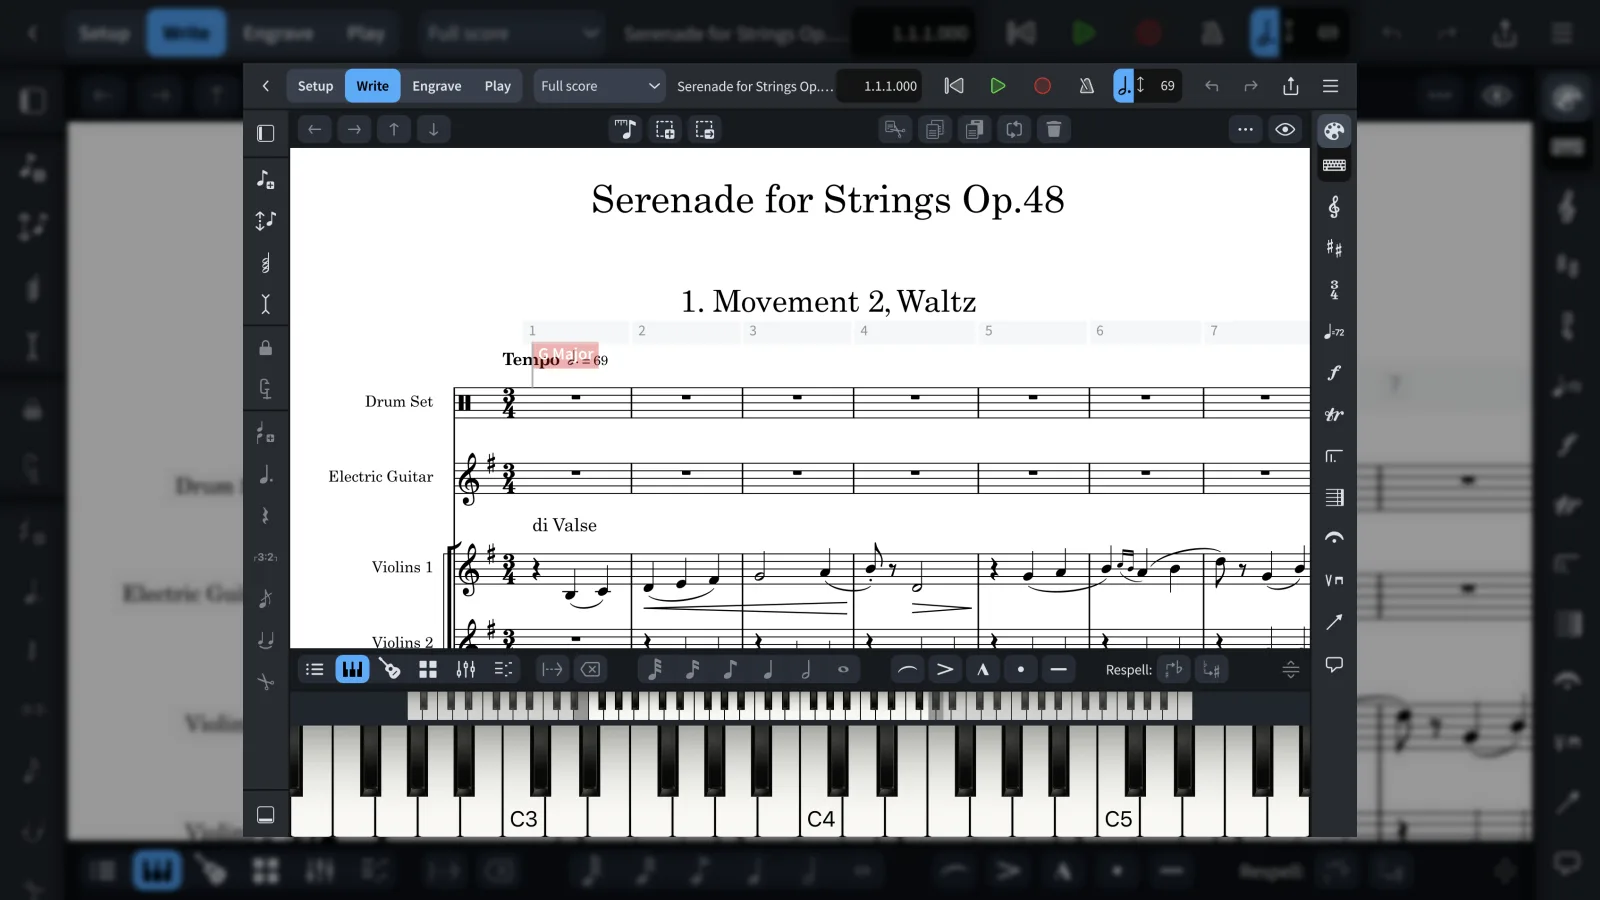Image resolution: width=1600 pixels, height=900 pixels.
Task: Toggle grace notes input
Action: pos(265,599)
